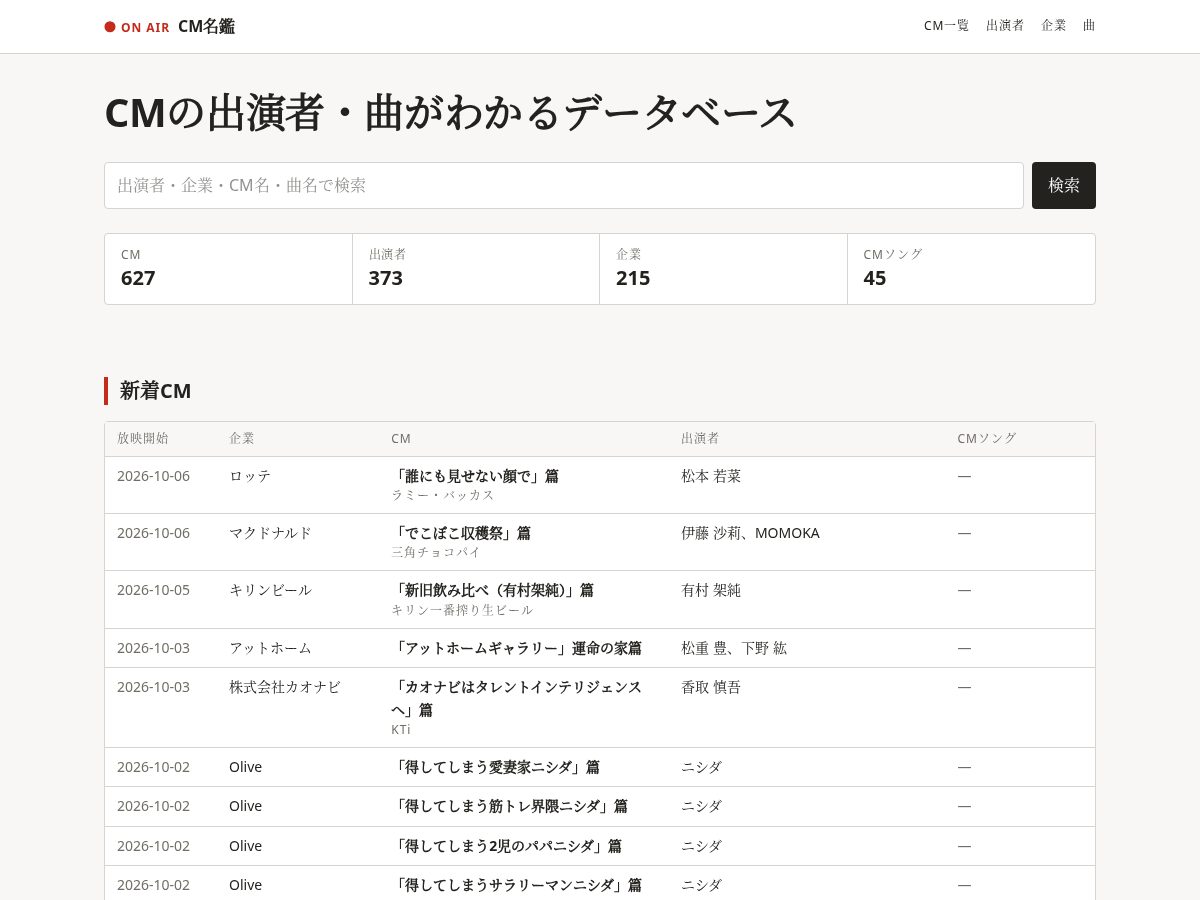Open 「カオナビはタレントインテリジェンスへ」篇 entry
Viewport: 1200px width, 900px height.
516,698
